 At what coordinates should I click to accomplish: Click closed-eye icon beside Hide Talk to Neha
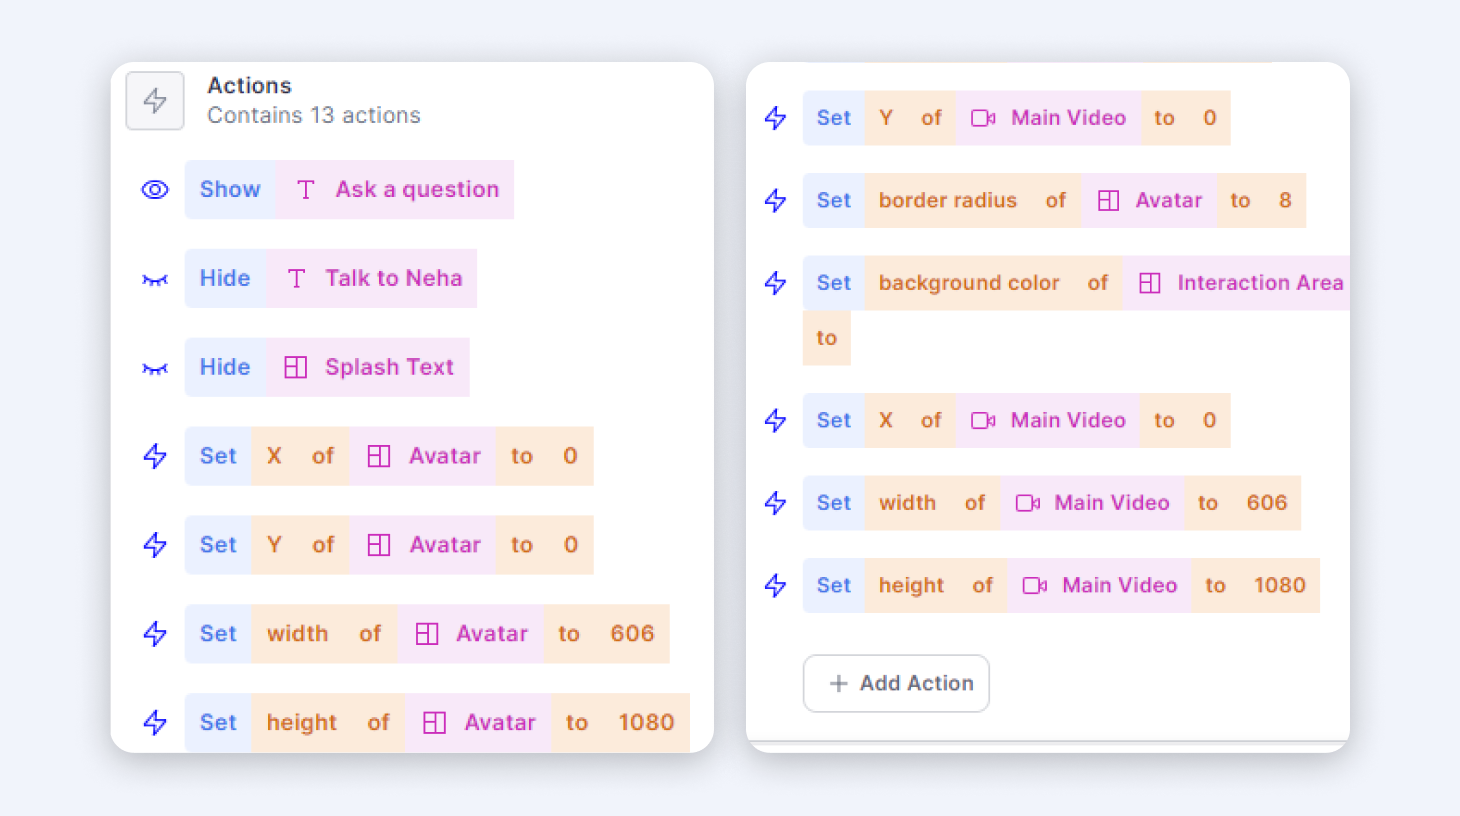tap(155, 280)
